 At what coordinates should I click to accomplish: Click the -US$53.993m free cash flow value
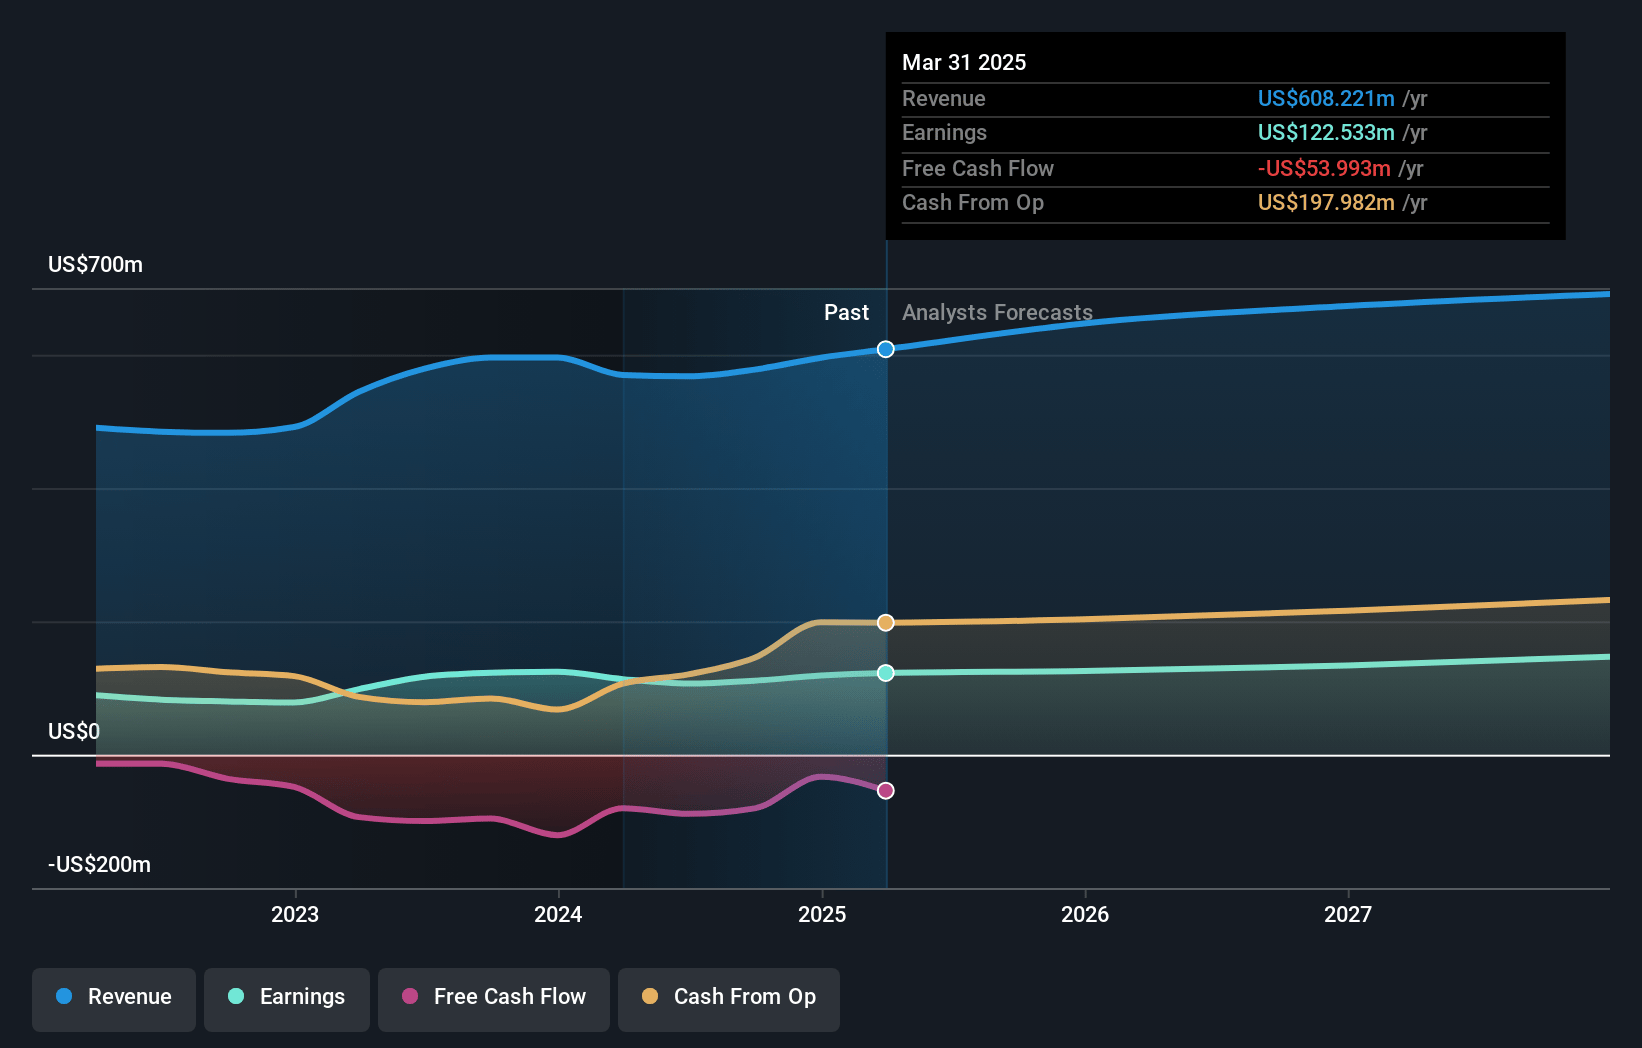pos(1324,169)
